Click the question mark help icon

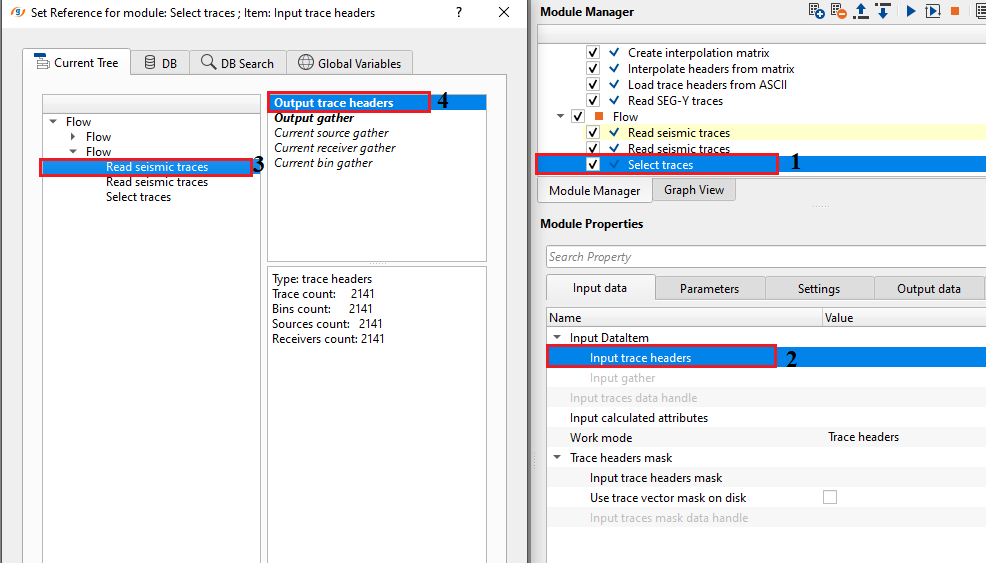(x=458, y=12)
